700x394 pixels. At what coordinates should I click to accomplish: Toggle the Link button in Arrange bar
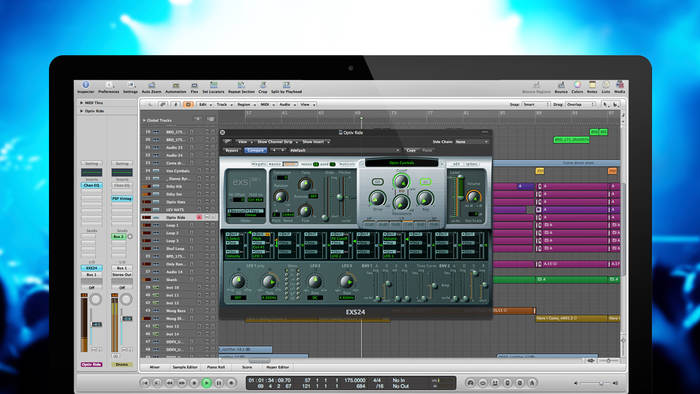point(163,104)
